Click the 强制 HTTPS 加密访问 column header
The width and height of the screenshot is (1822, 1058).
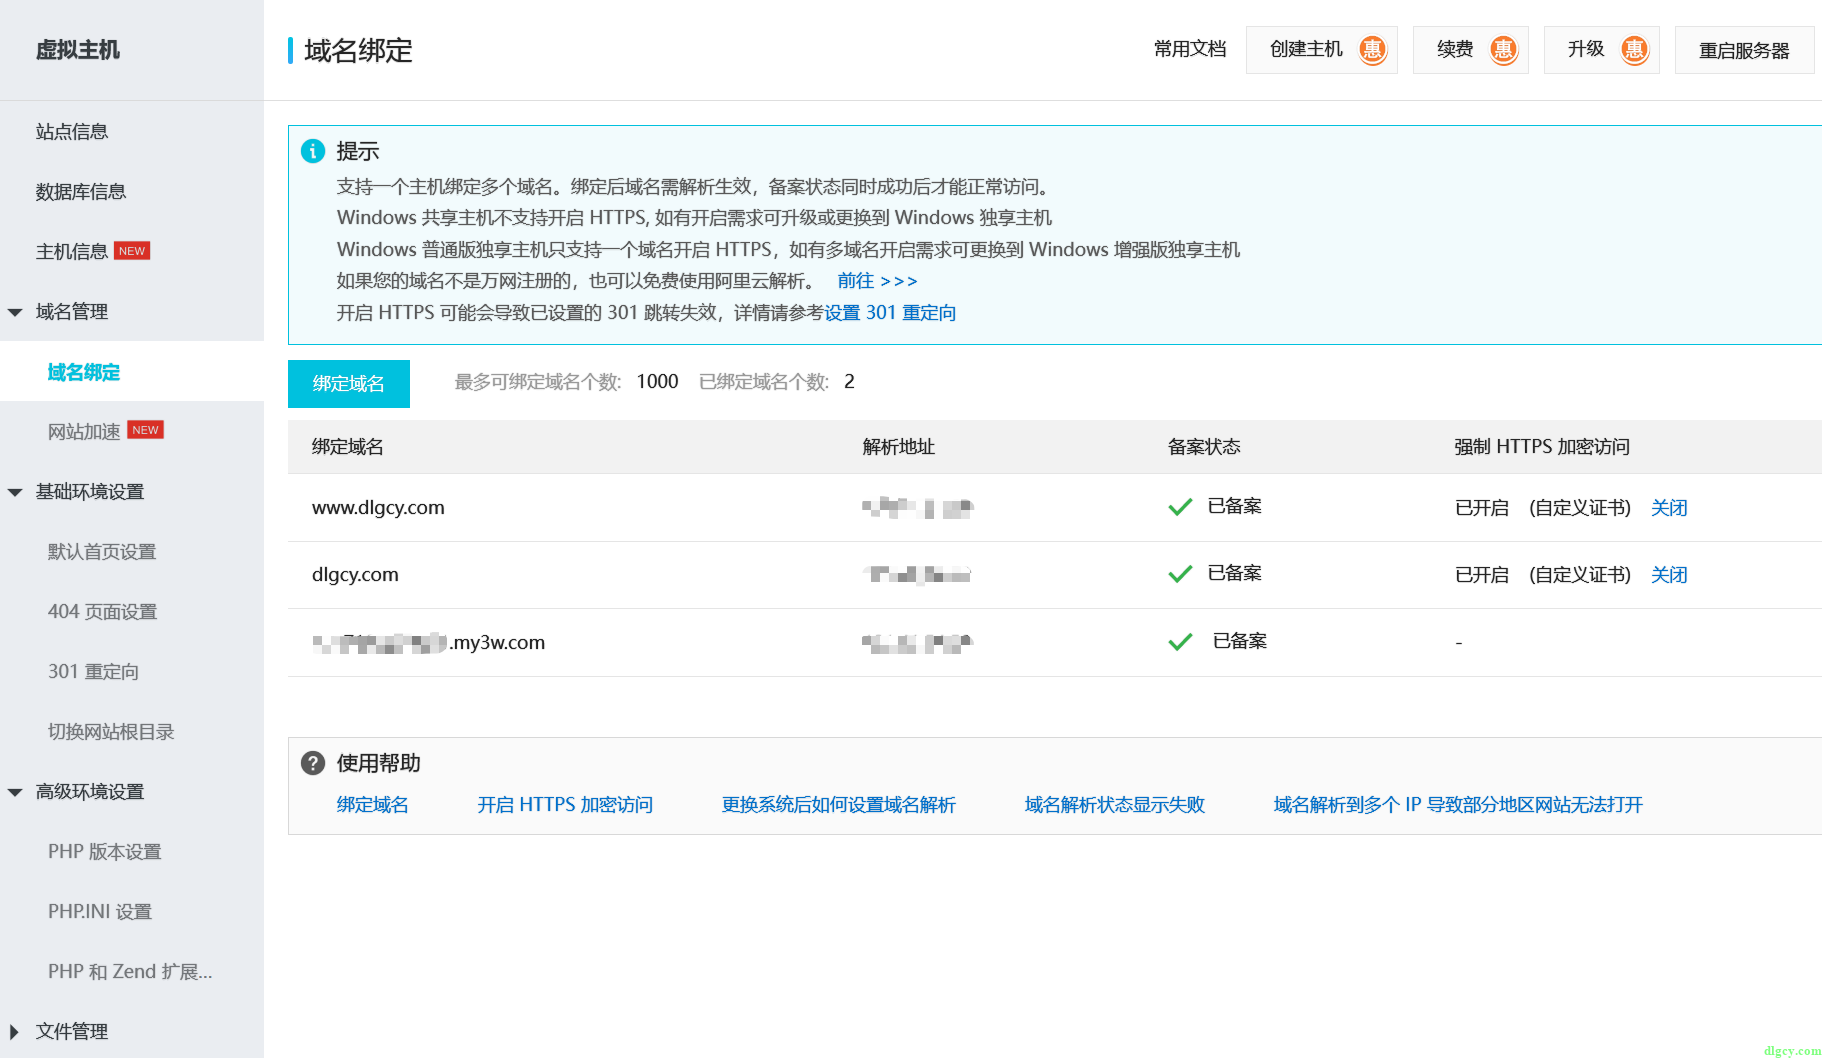tap(1542, 447)
